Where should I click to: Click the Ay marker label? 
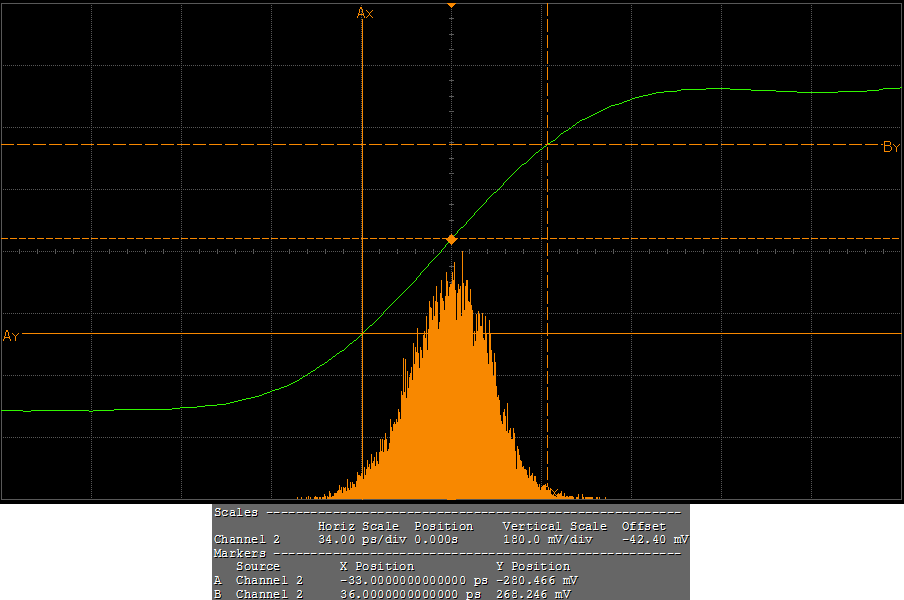[x=11, y=336]
